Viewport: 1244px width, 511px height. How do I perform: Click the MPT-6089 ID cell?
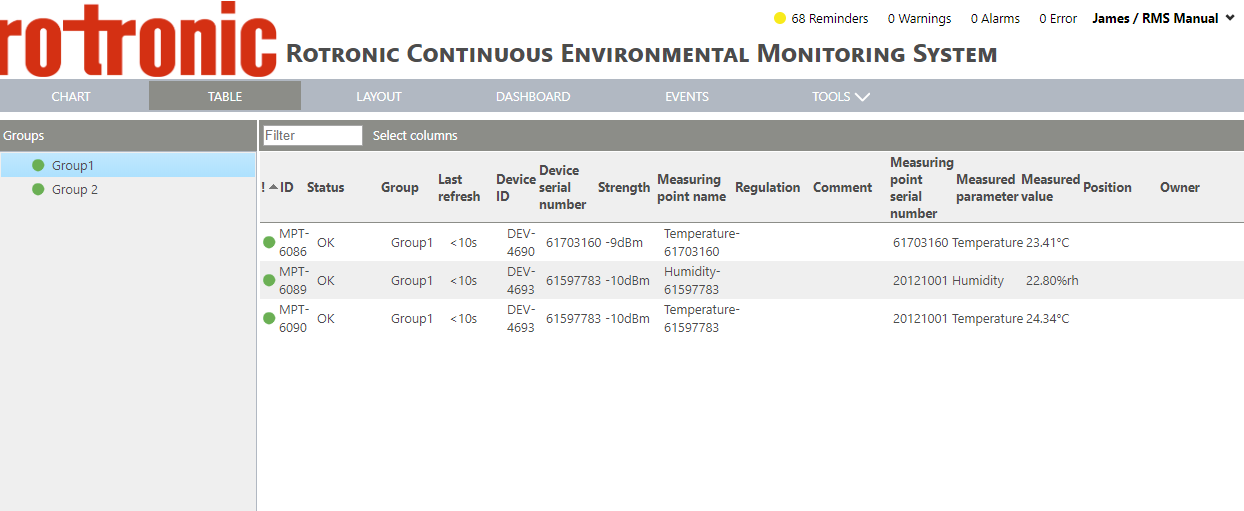click(293, 280)
